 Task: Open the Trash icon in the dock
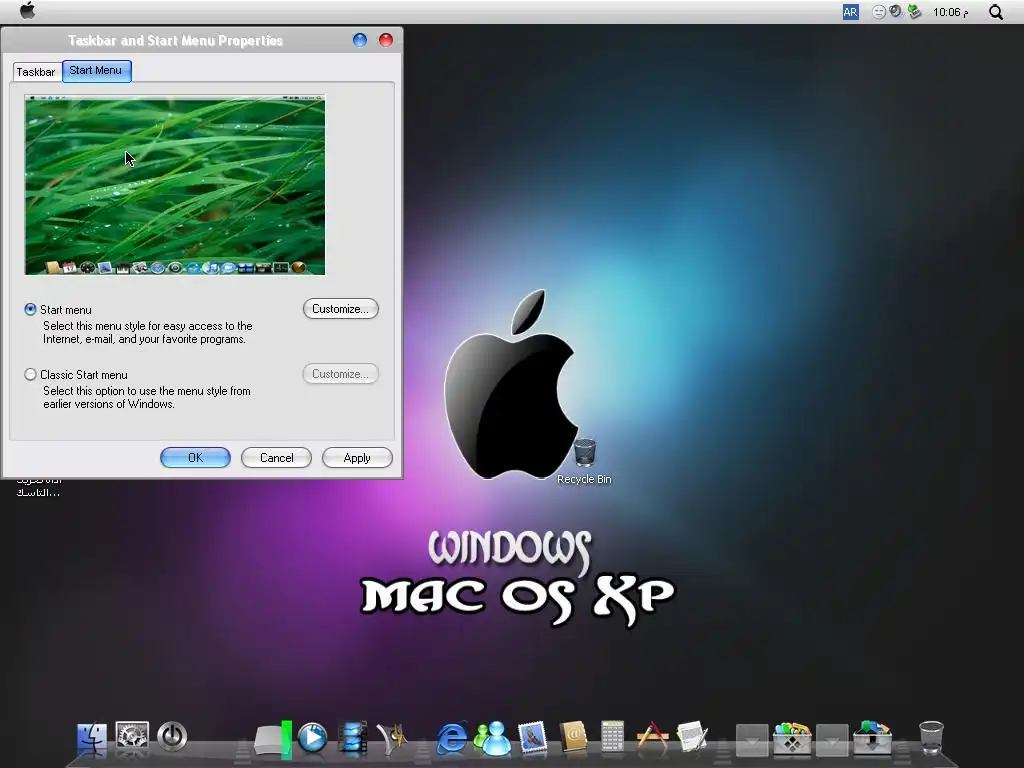coord(931,738)
